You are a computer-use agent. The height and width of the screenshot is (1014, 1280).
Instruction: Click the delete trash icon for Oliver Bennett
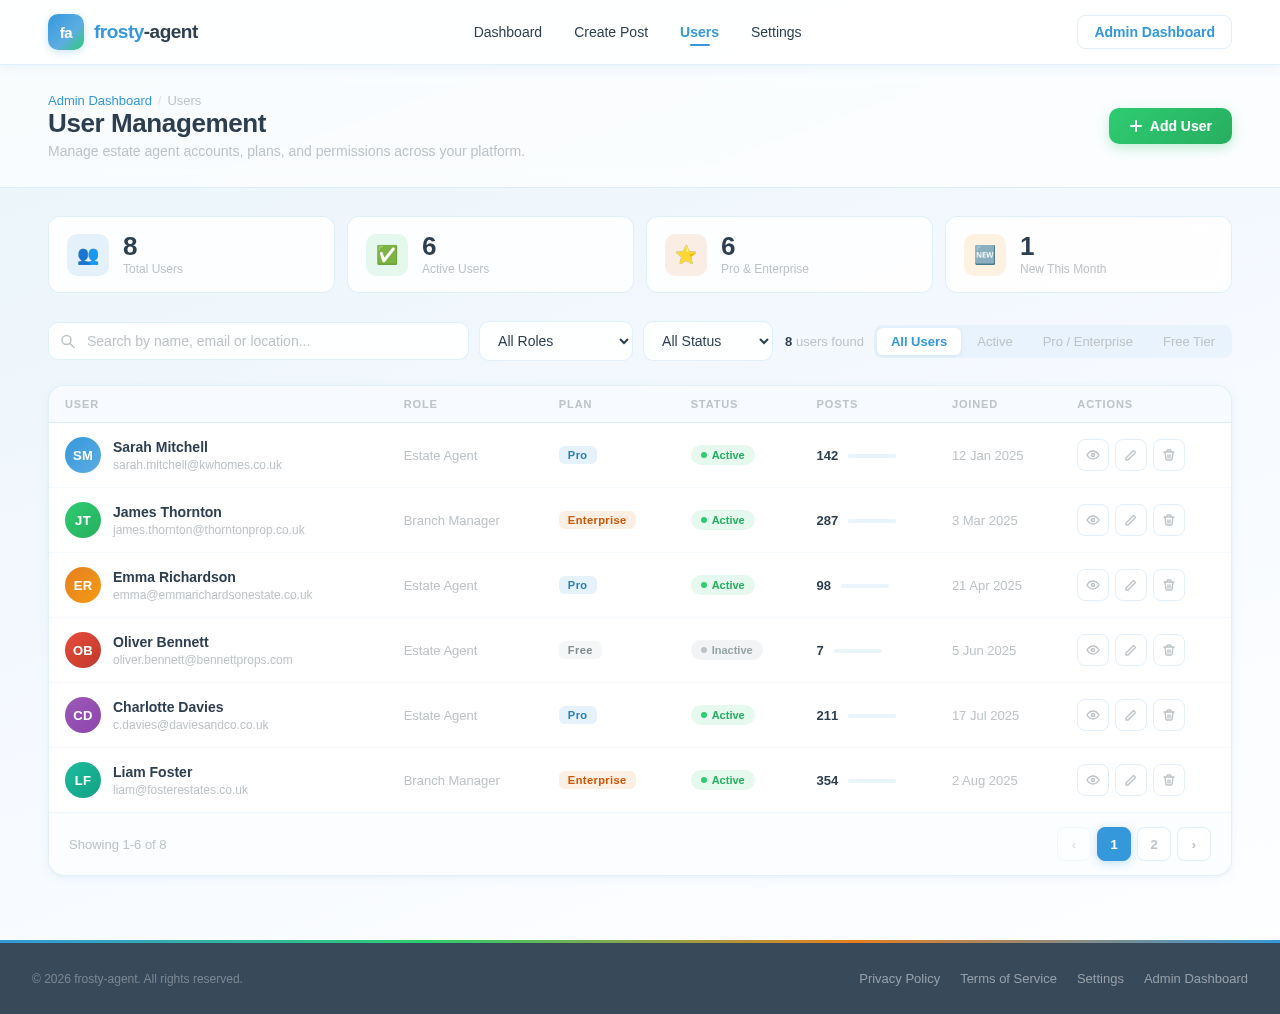click(x=1168, y=650)
